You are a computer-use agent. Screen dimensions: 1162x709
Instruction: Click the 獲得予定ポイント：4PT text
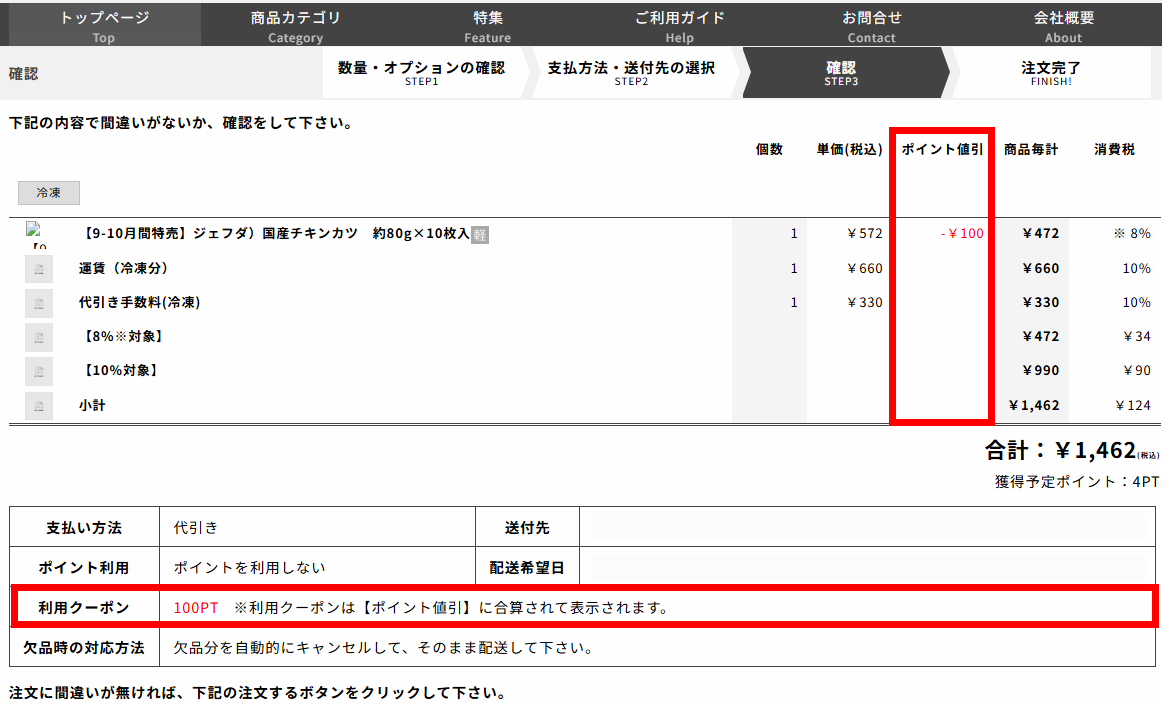point(1077,482)
